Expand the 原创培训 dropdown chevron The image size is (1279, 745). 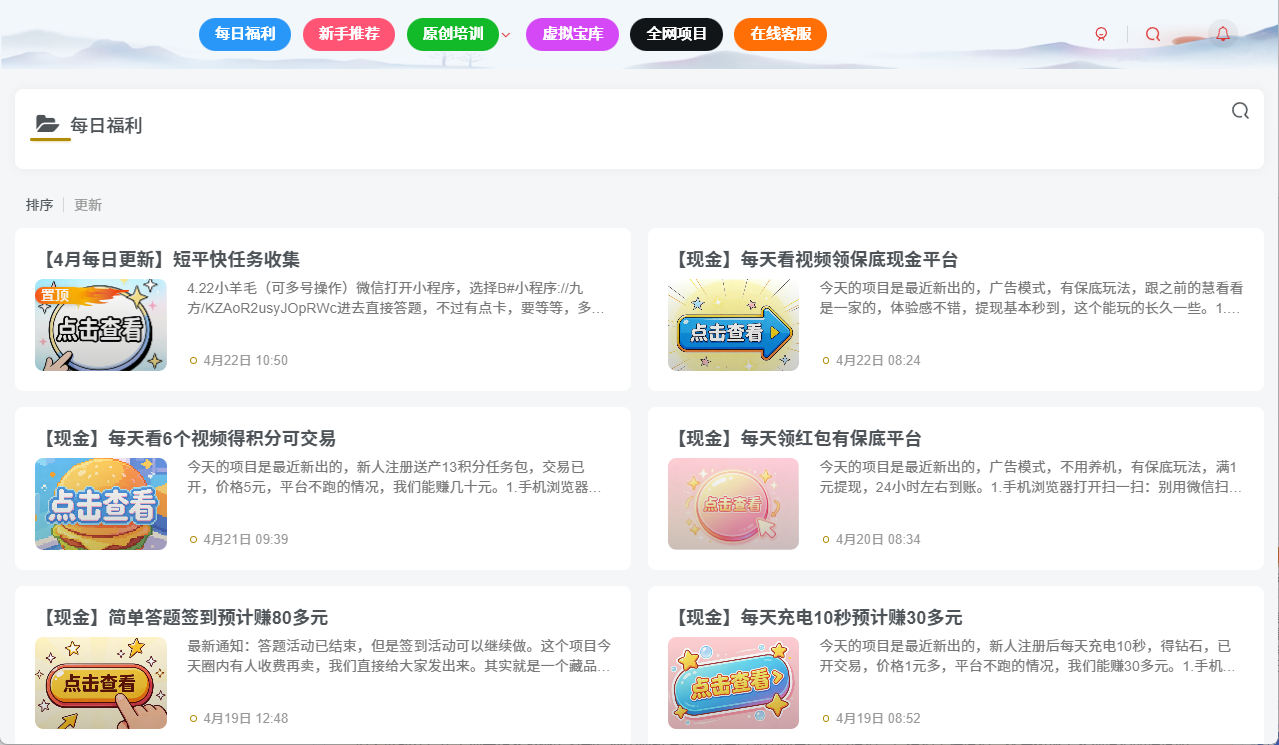click(505, 33)
